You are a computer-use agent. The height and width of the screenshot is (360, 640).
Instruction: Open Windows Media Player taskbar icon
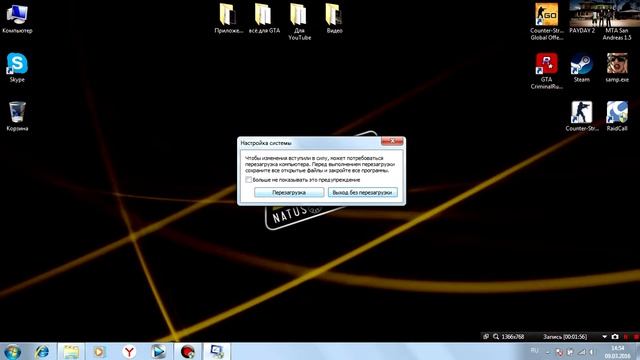[99, 351]
